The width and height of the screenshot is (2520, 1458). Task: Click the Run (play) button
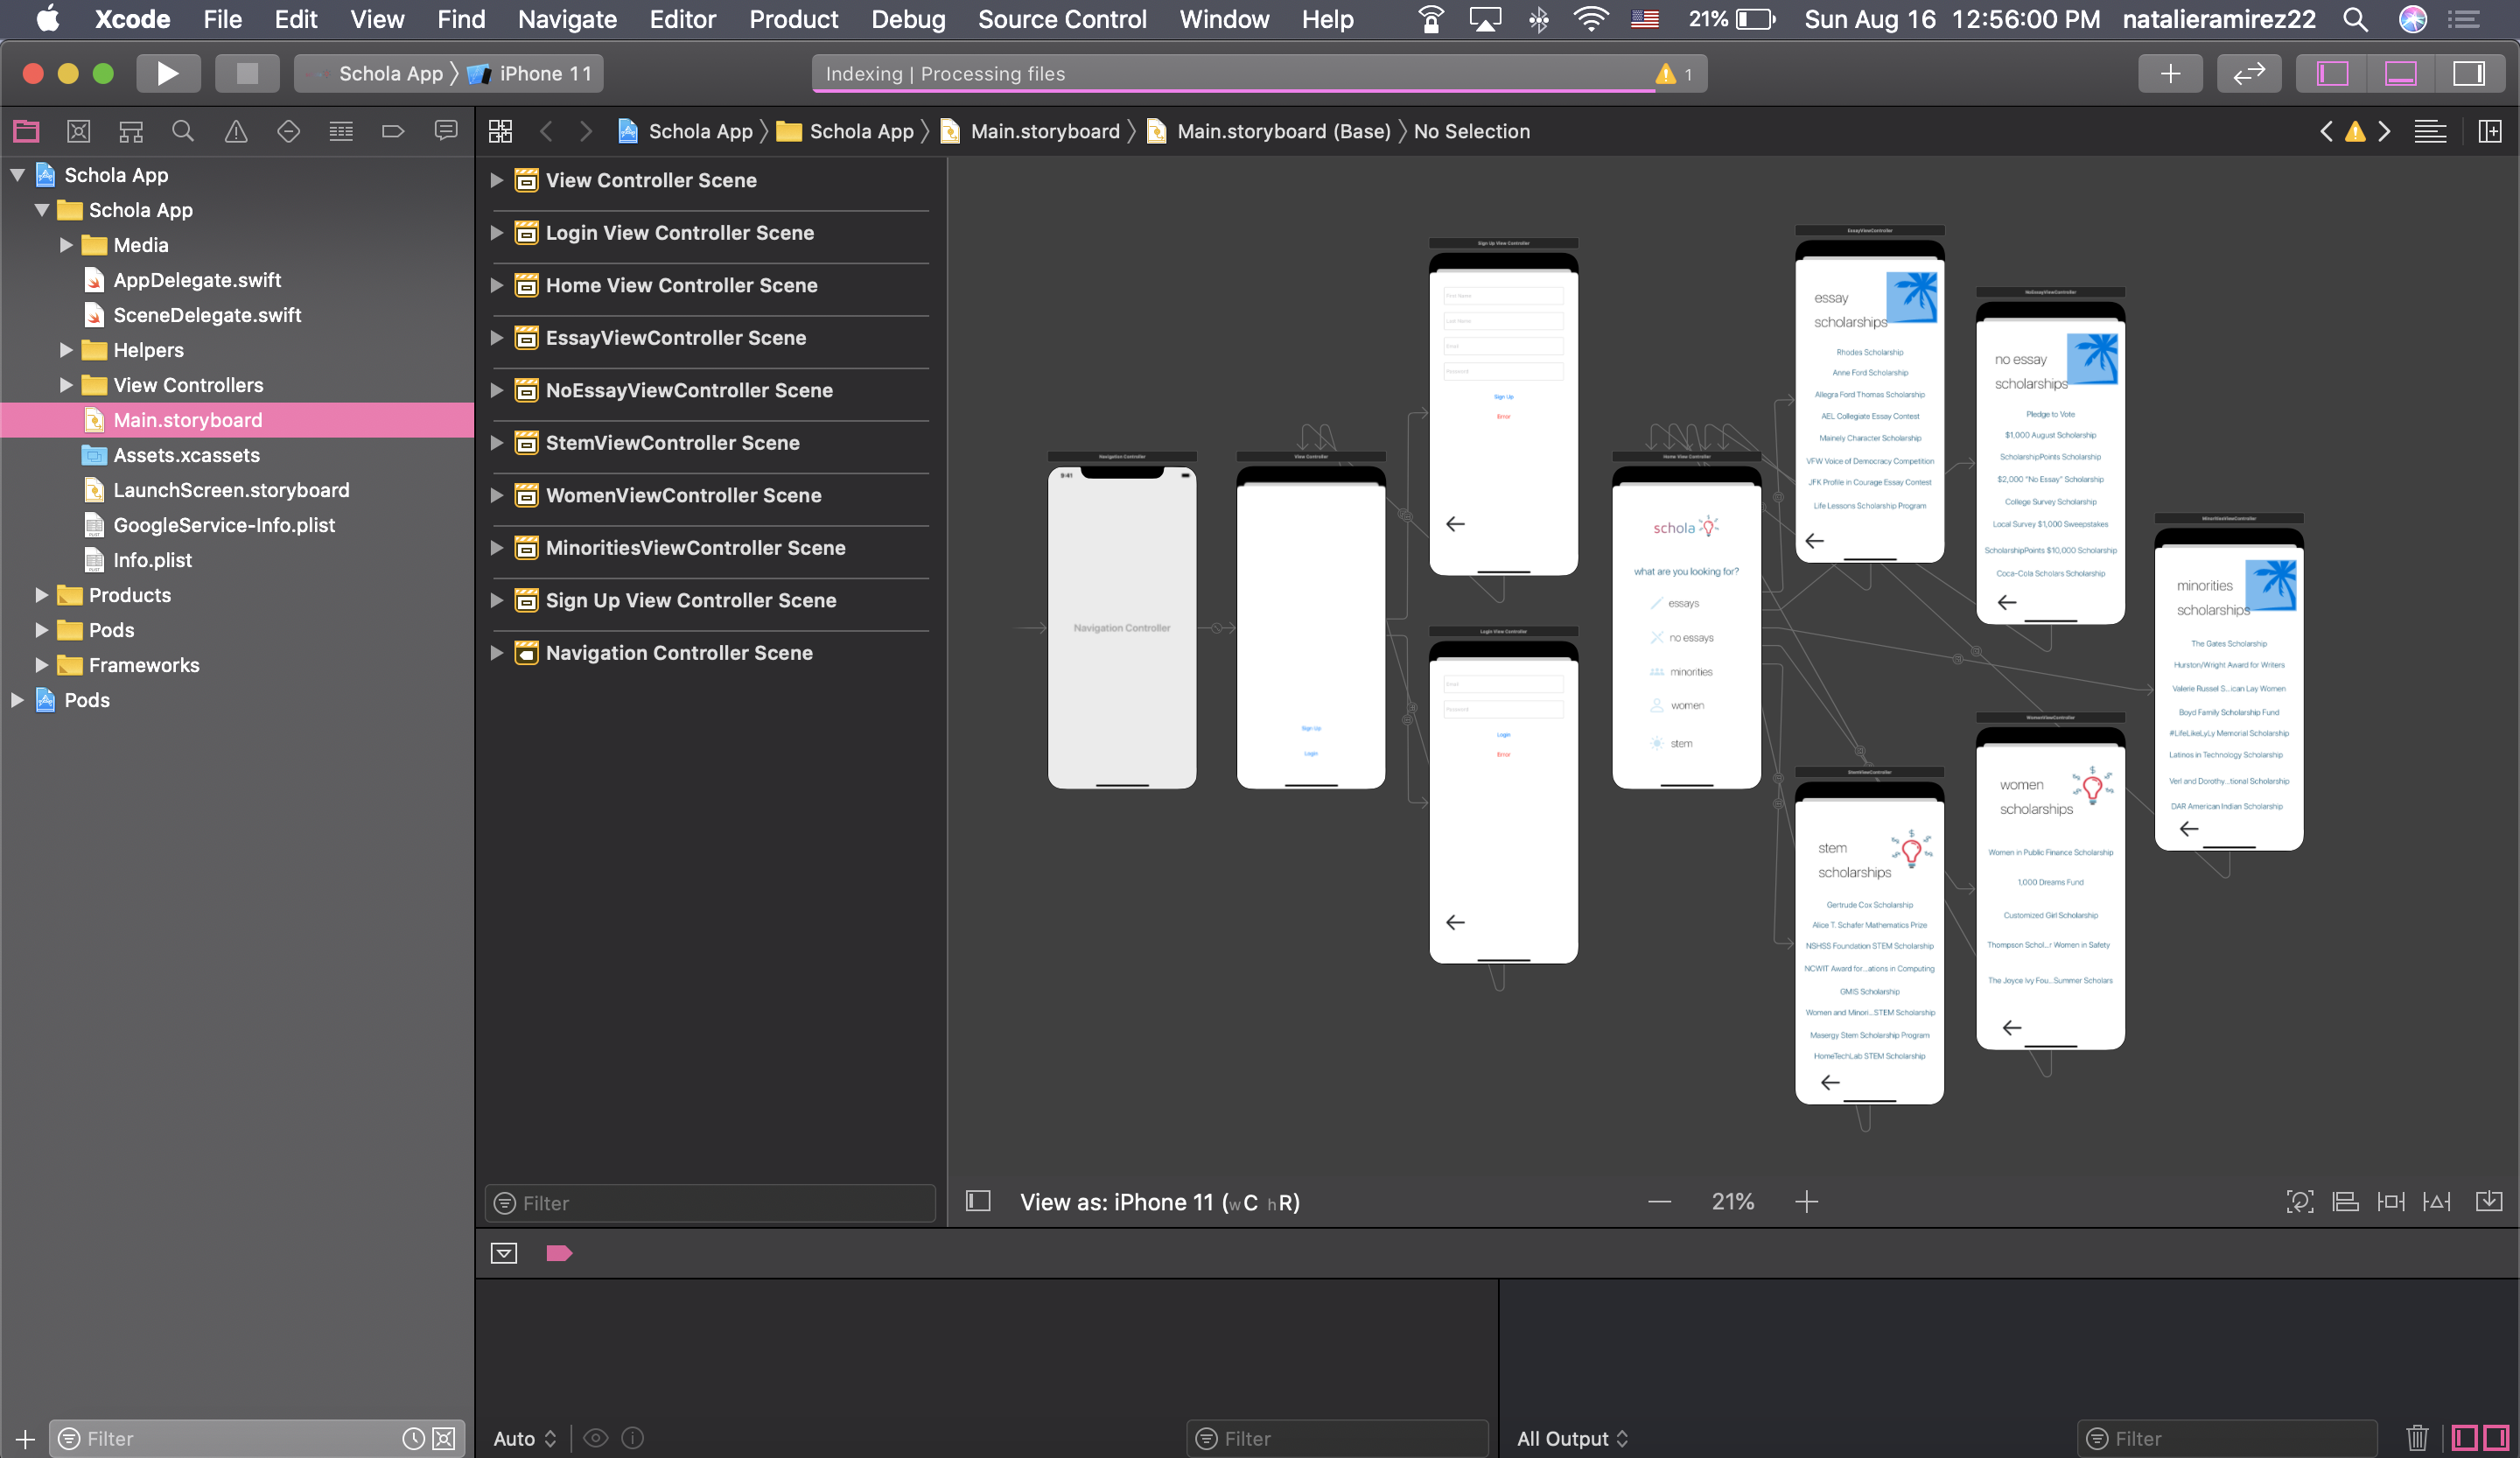pos(167,73)
